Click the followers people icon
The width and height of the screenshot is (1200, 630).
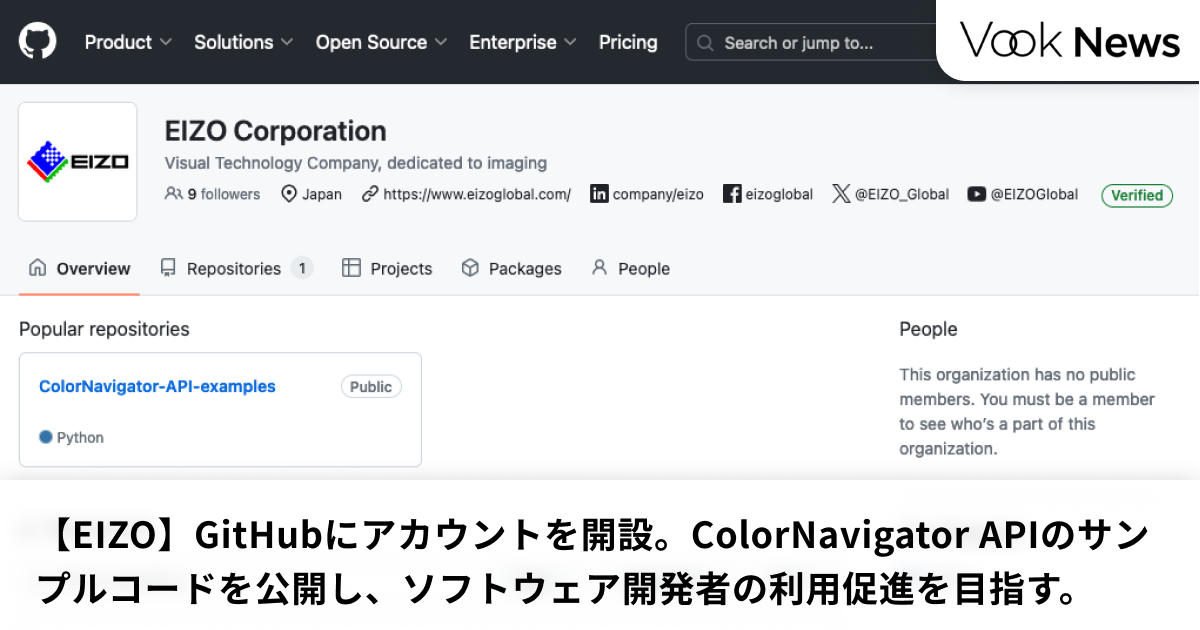(174, 194)
